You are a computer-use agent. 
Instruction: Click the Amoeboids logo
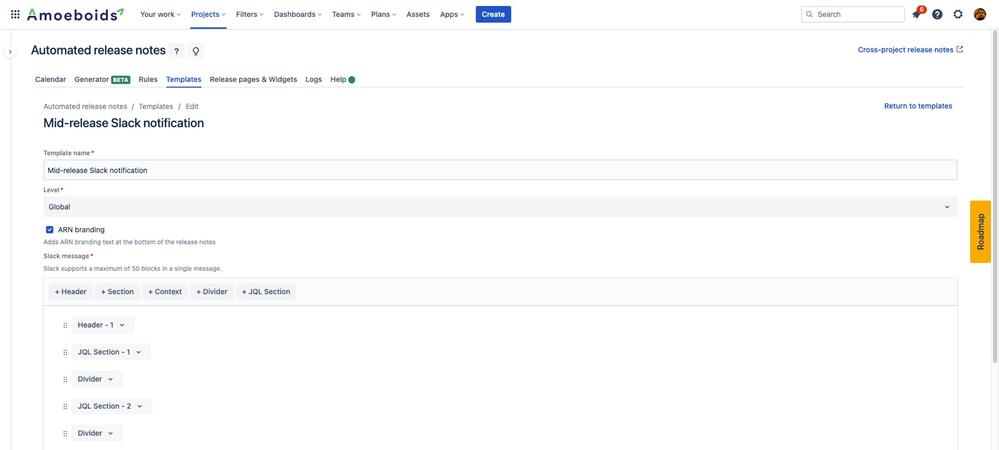pyautogui.click(x=76, y=14)
